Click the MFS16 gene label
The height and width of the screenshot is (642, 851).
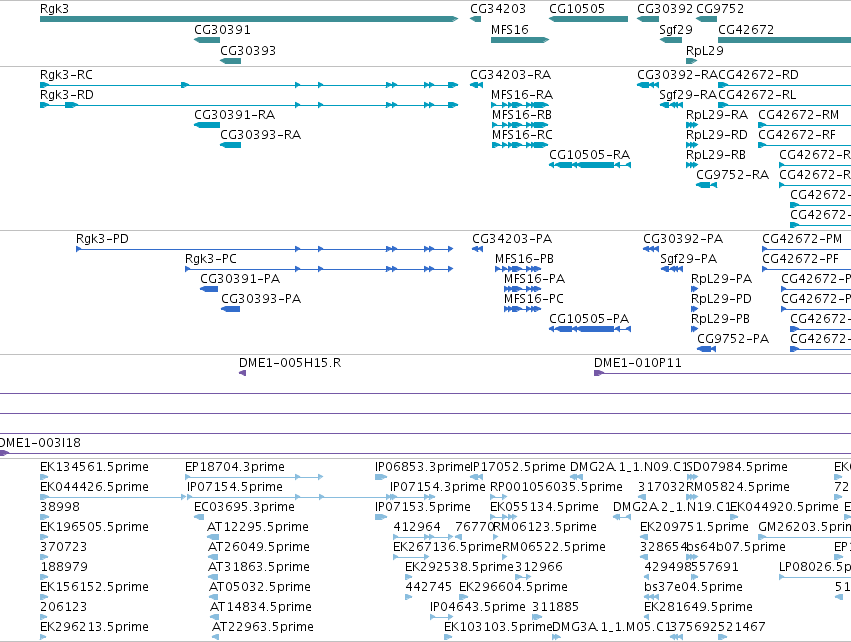pos(510,30)
